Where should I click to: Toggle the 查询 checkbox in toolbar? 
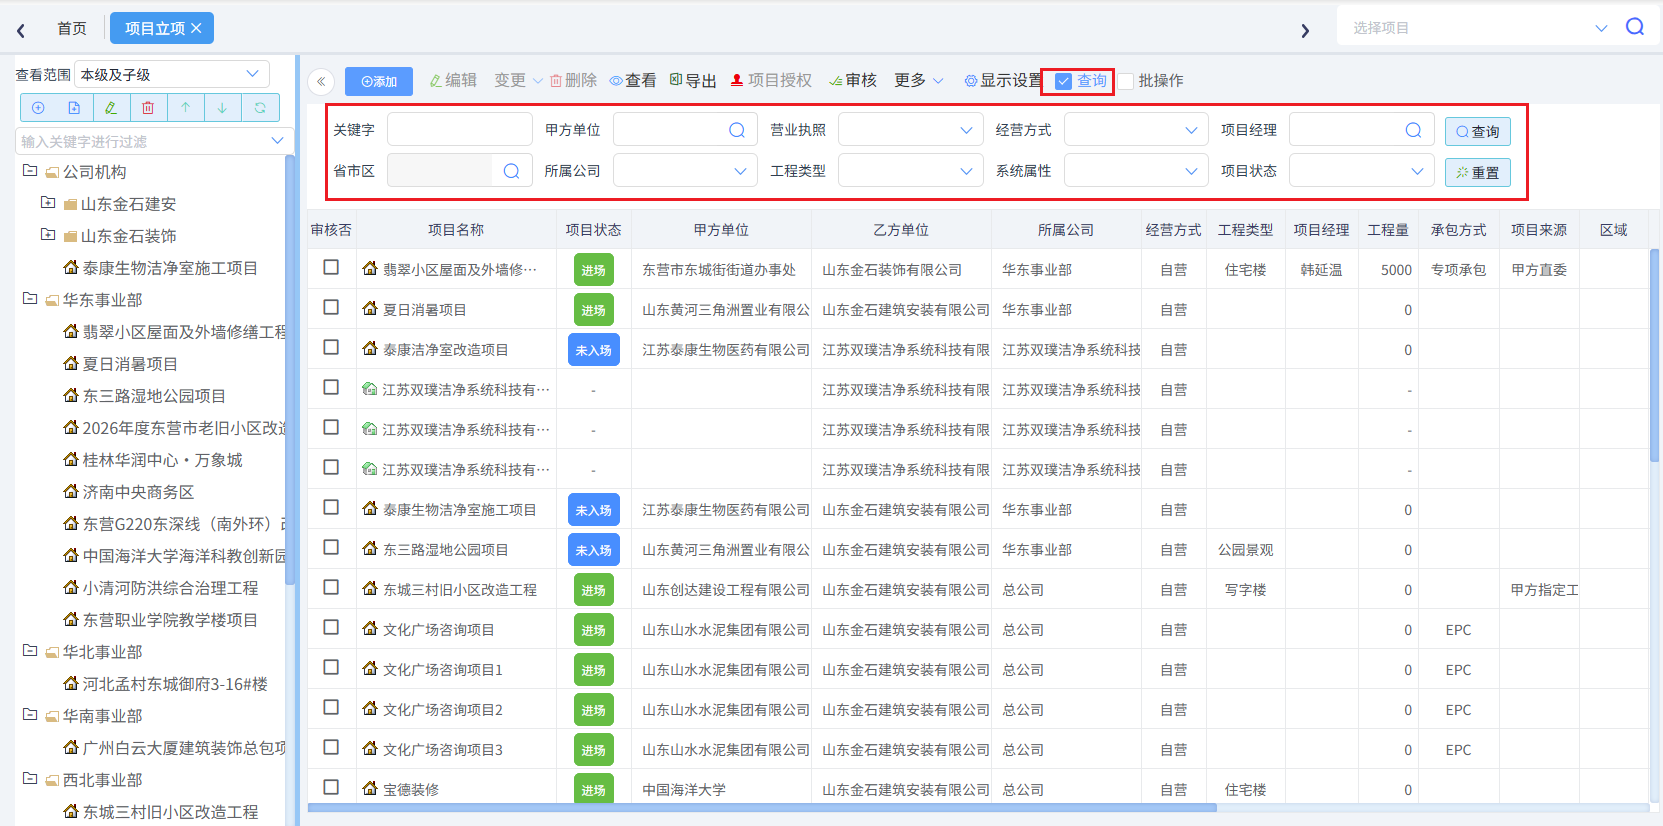tap(1064, 81)
